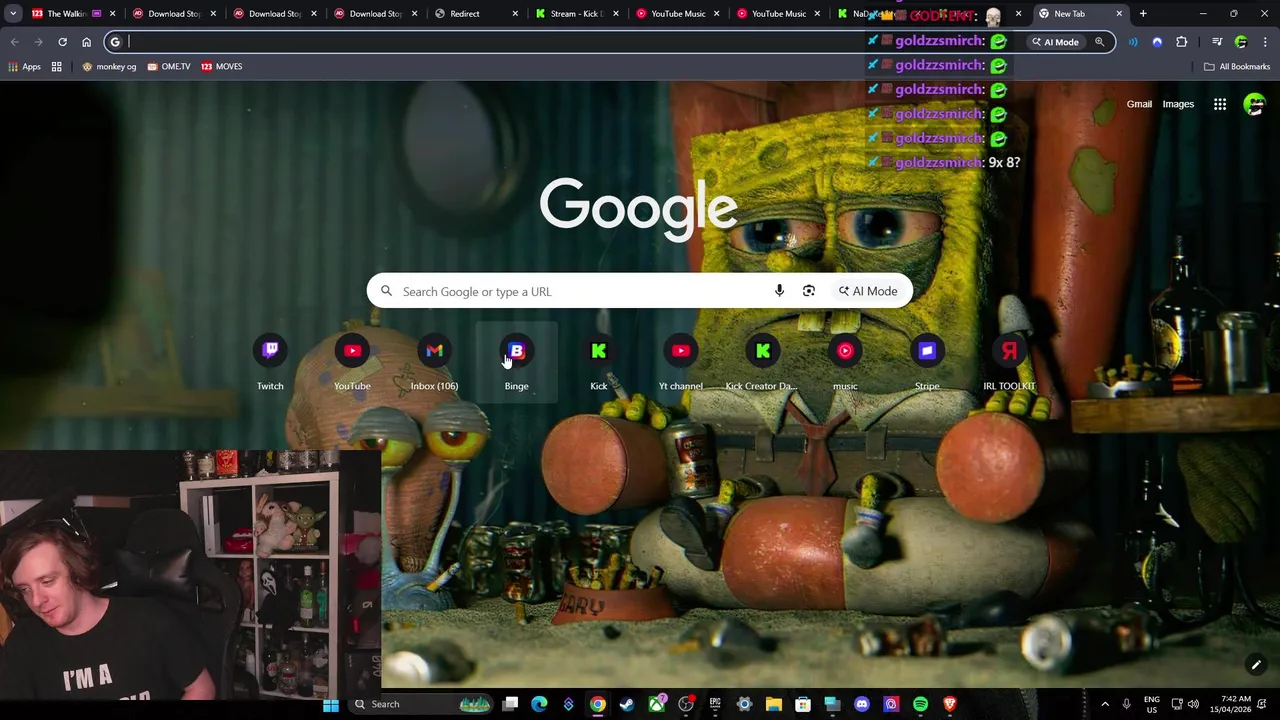Open the Windows Start menu
Viewport: 1280px width, 720px height.
click(331, 704)
